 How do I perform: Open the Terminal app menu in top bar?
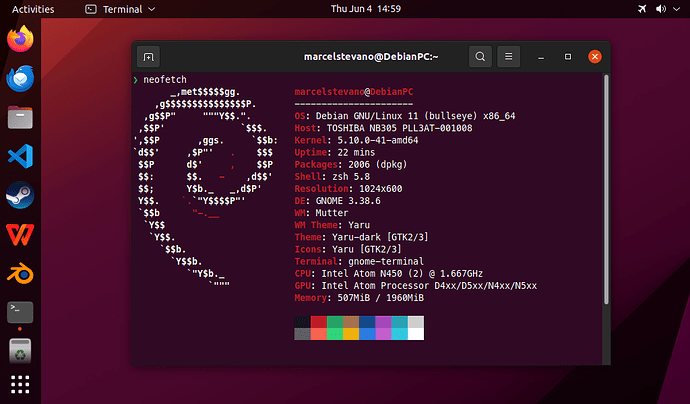pos(120,9)
